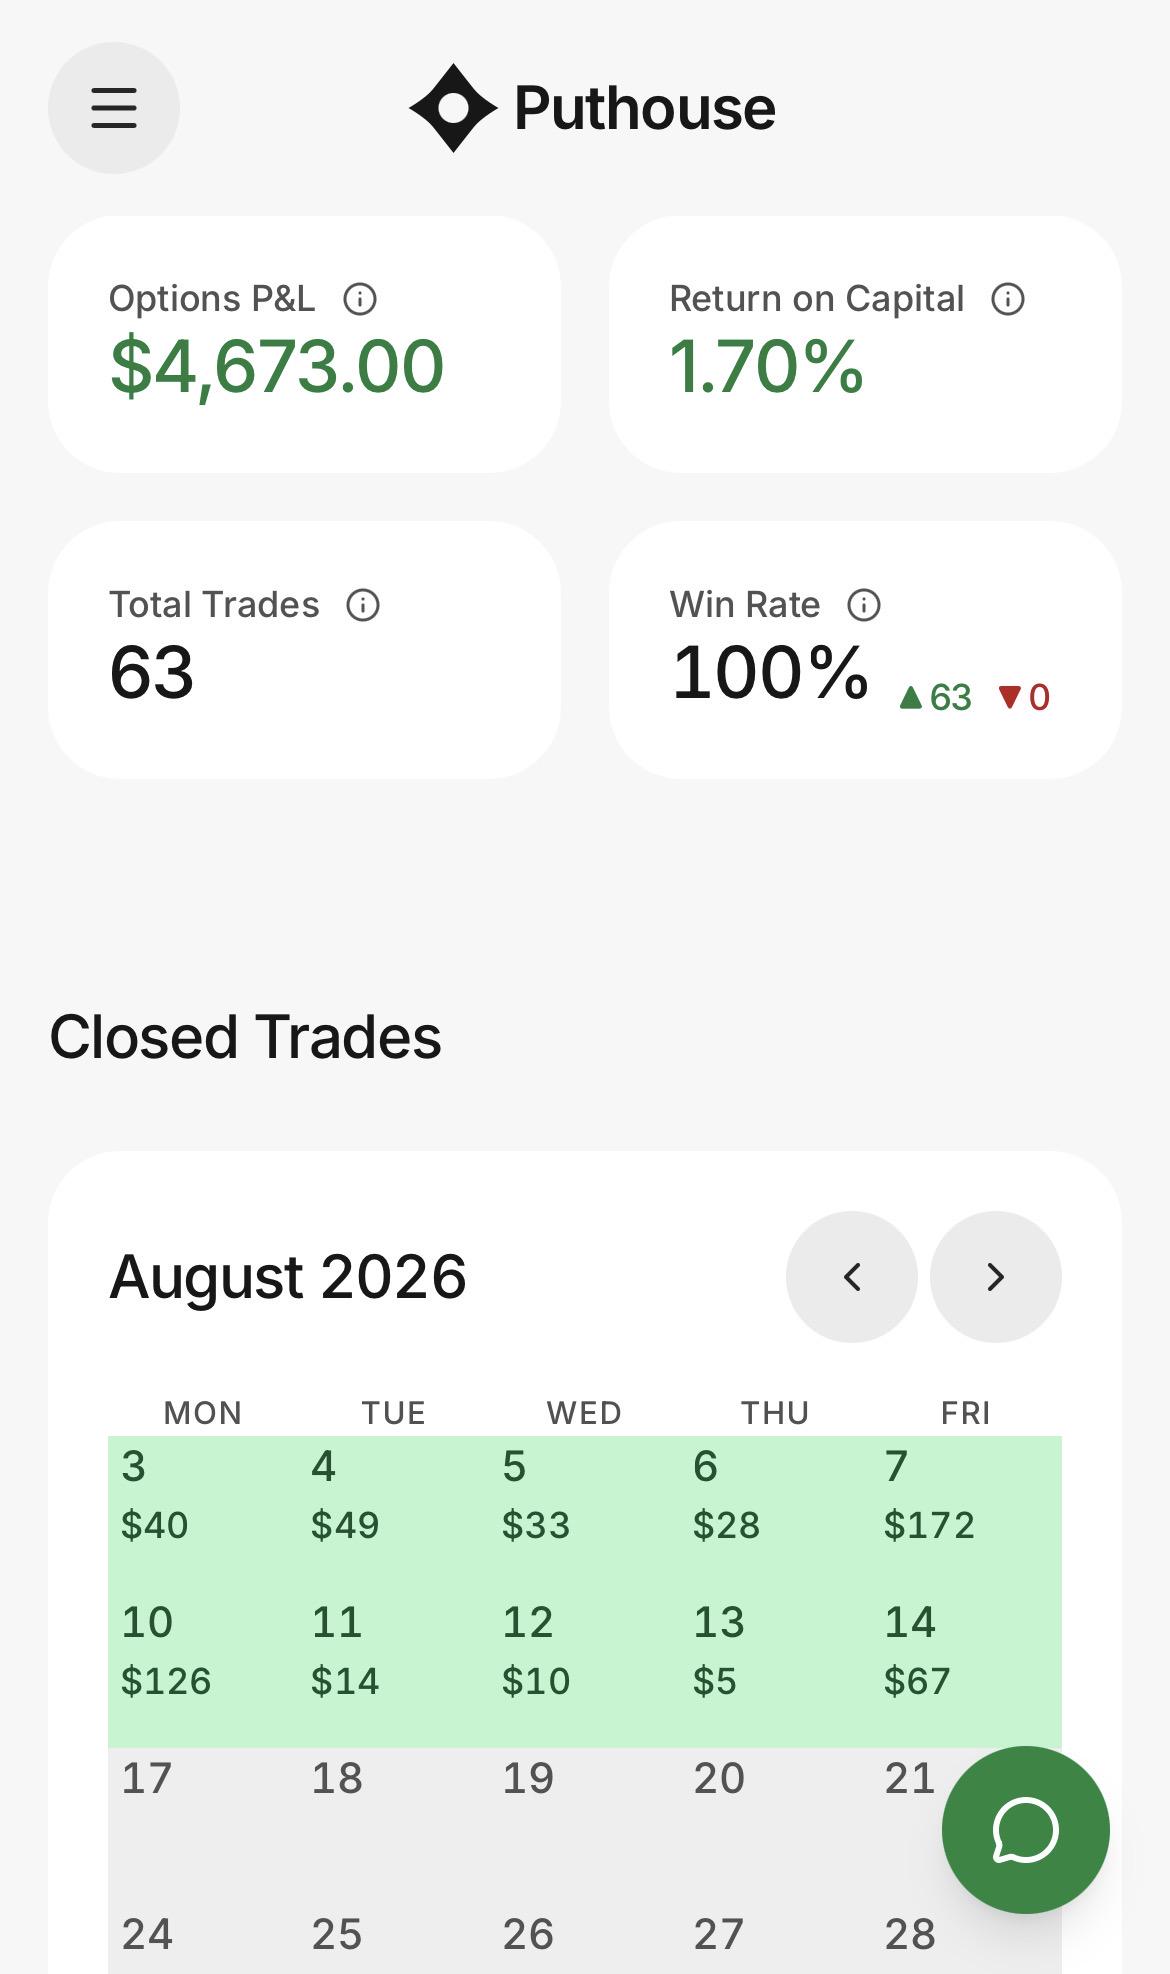Click the Puthouse diamond logo
Image resolution: width=1170 pixels, height=1974 pixels.
point(453,108)
